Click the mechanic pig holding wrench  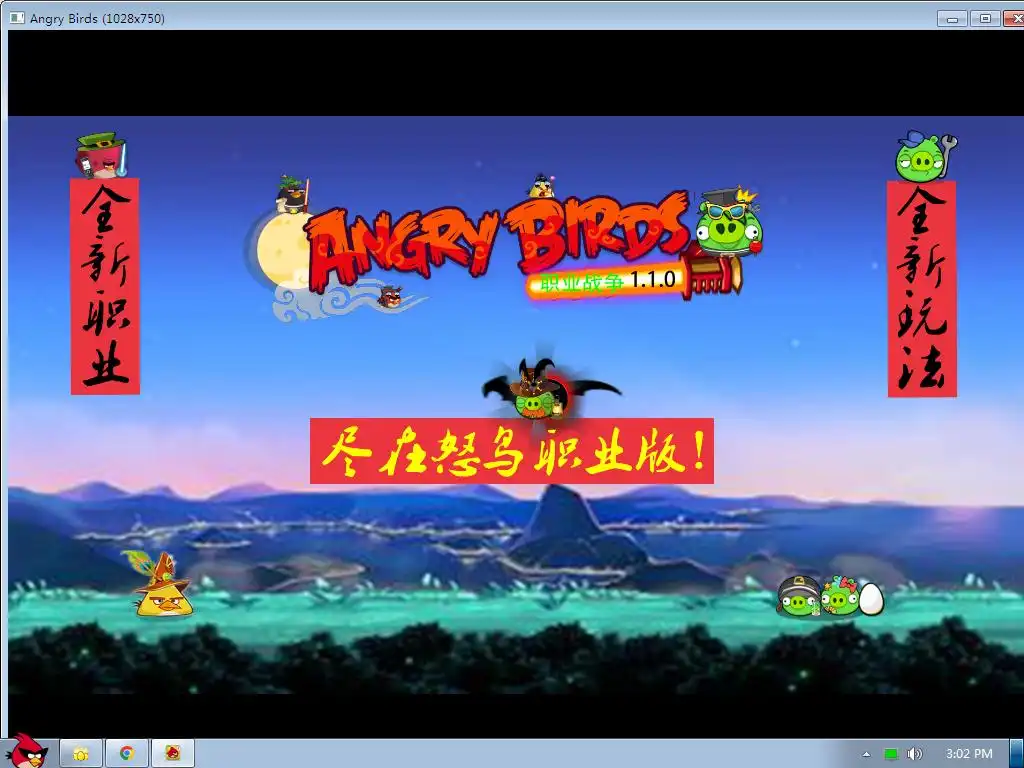(926, 156)
